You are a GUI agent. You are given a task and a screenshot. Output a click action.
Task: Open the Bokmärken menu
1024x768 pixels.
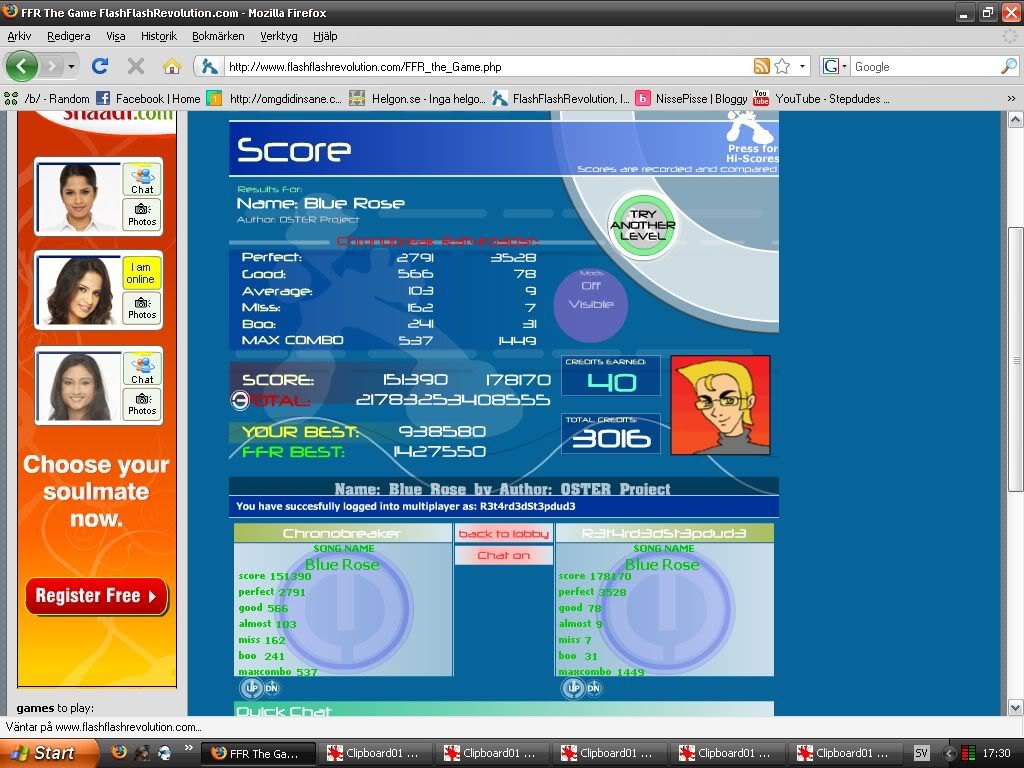218,36
